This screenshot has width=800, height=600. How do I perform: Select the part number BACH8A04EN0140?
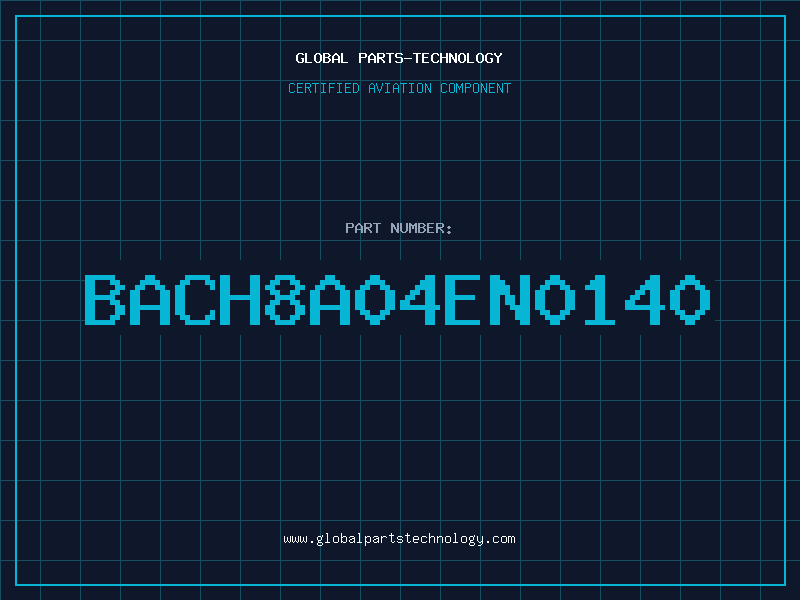tap(397, 299)
